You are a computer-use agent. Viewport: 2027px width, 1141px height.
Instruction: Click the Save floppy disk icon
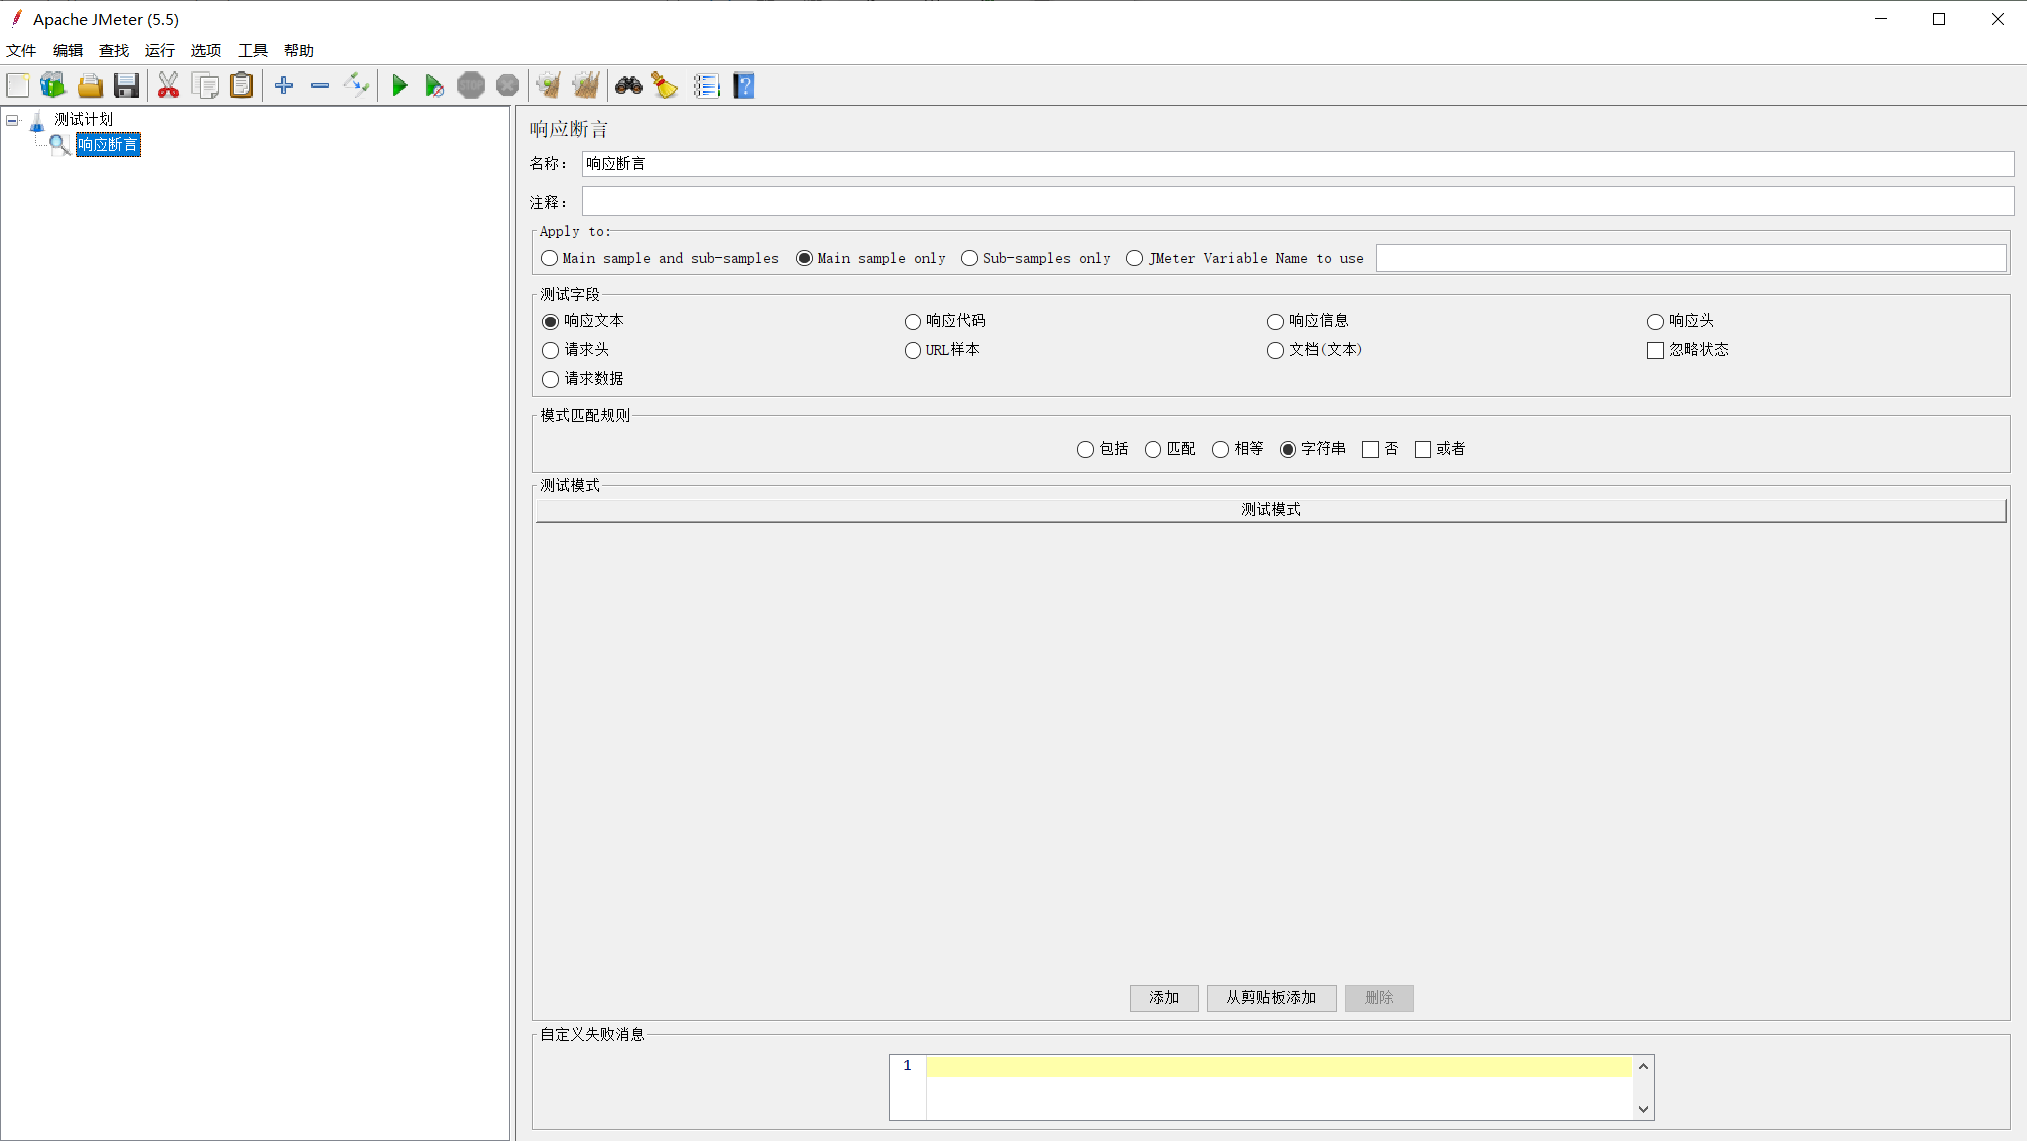pyautogui.click(x=126, y=86)
